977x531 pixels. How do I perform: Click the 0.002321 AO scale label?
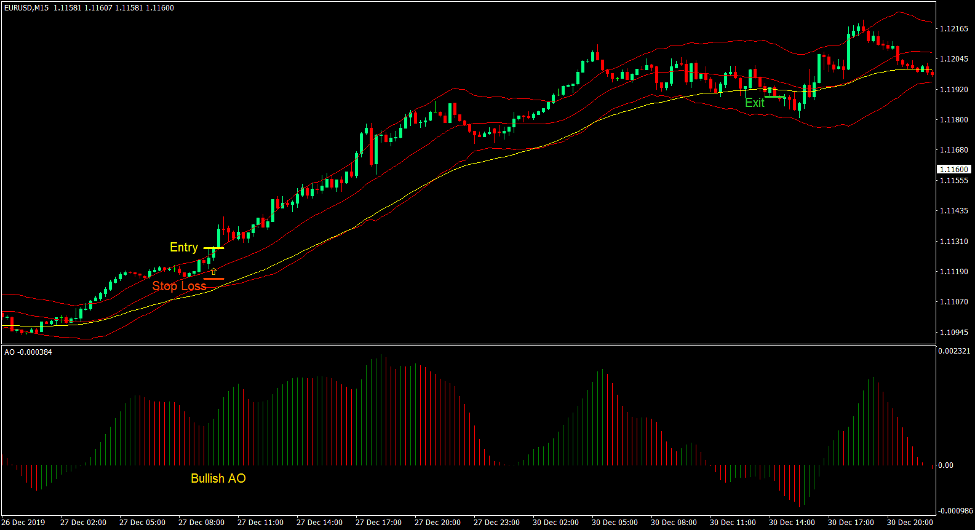pos(955,351)
